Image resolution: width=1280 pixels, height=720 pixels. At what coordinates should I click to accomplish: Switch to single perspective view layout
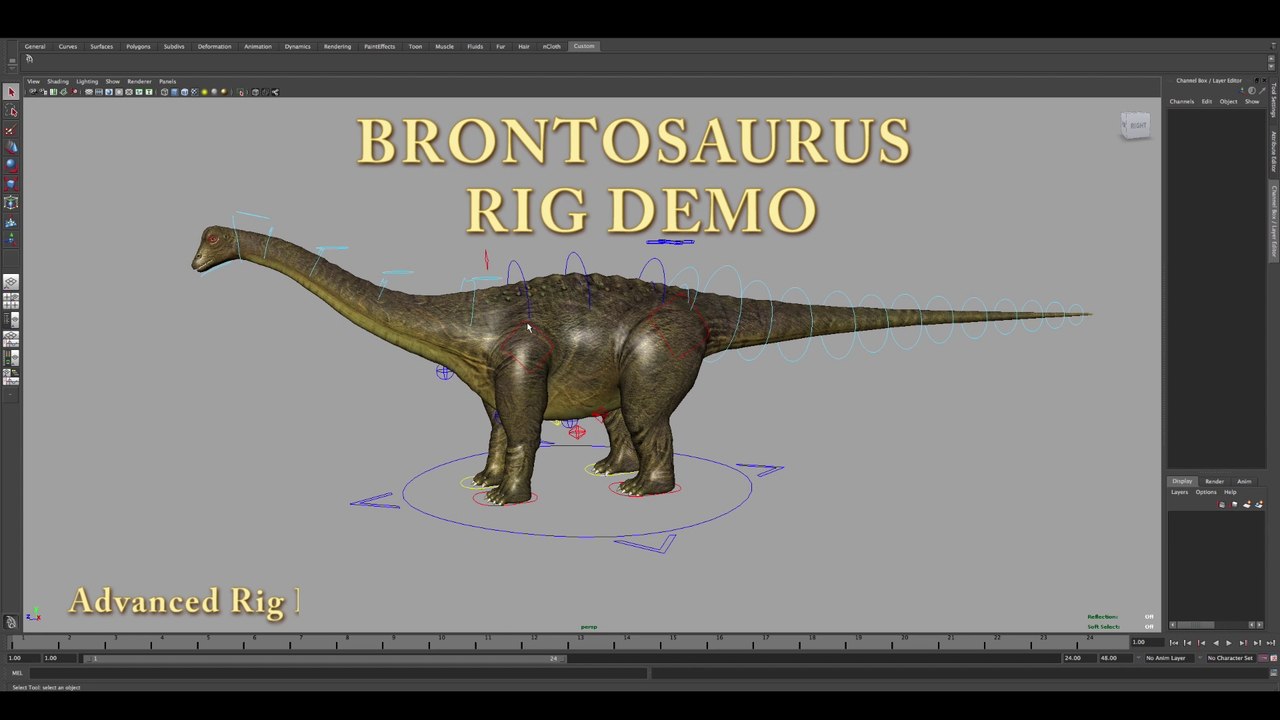[11, 283]
